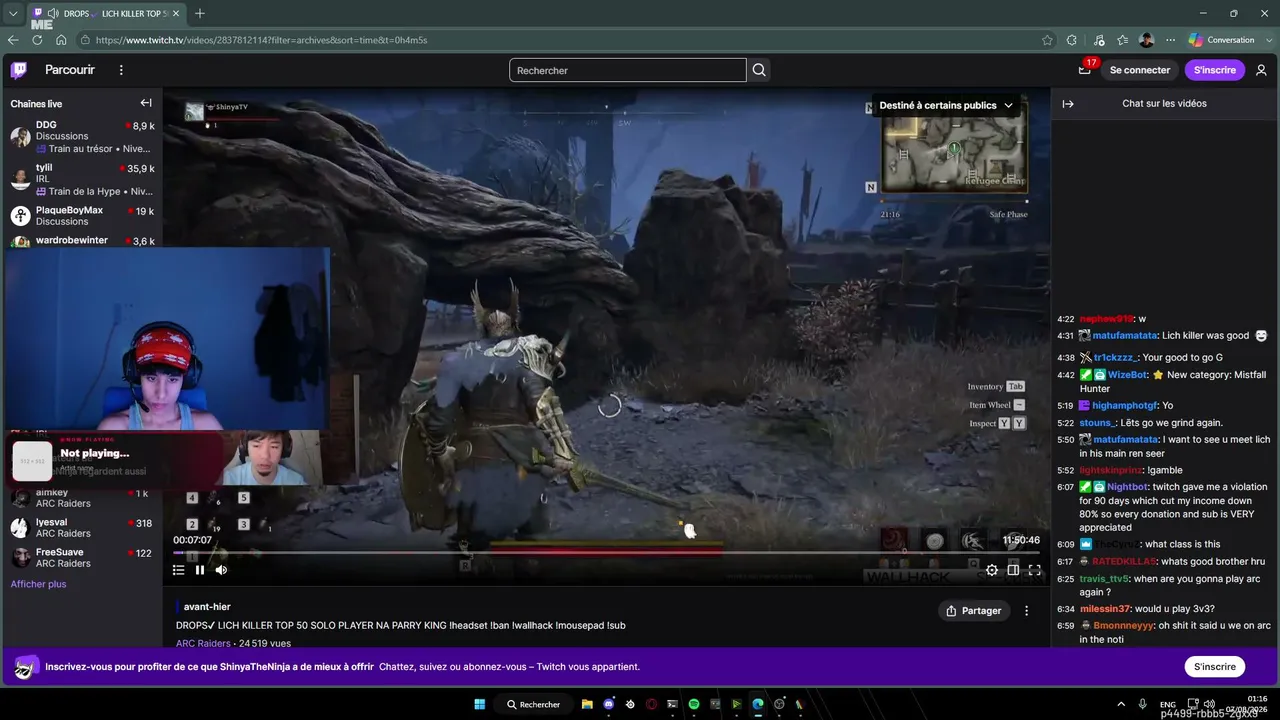This screenshot has height=720, width=1280.
Task: Open the wardrobewinter live channel
Action: (x=82, y=241)
